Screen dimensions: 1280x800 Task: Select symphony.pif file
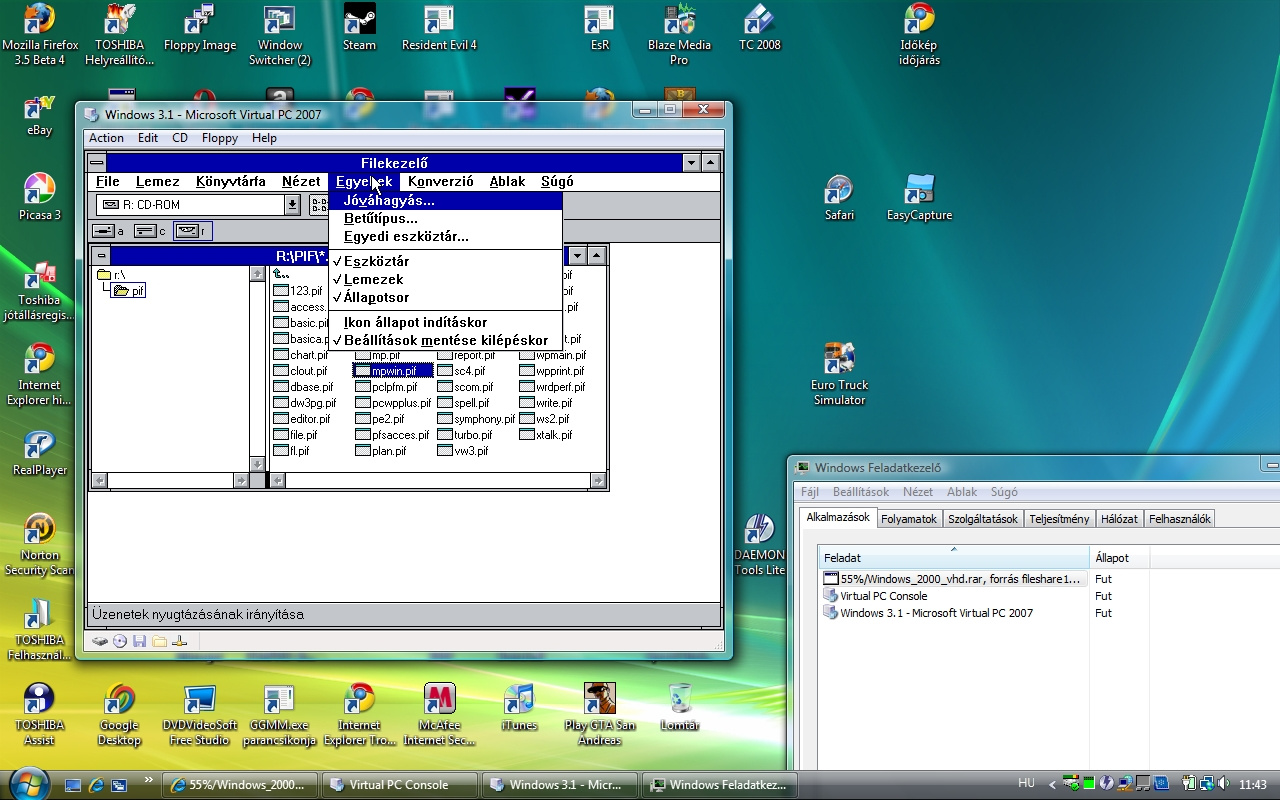pos(476,419)
